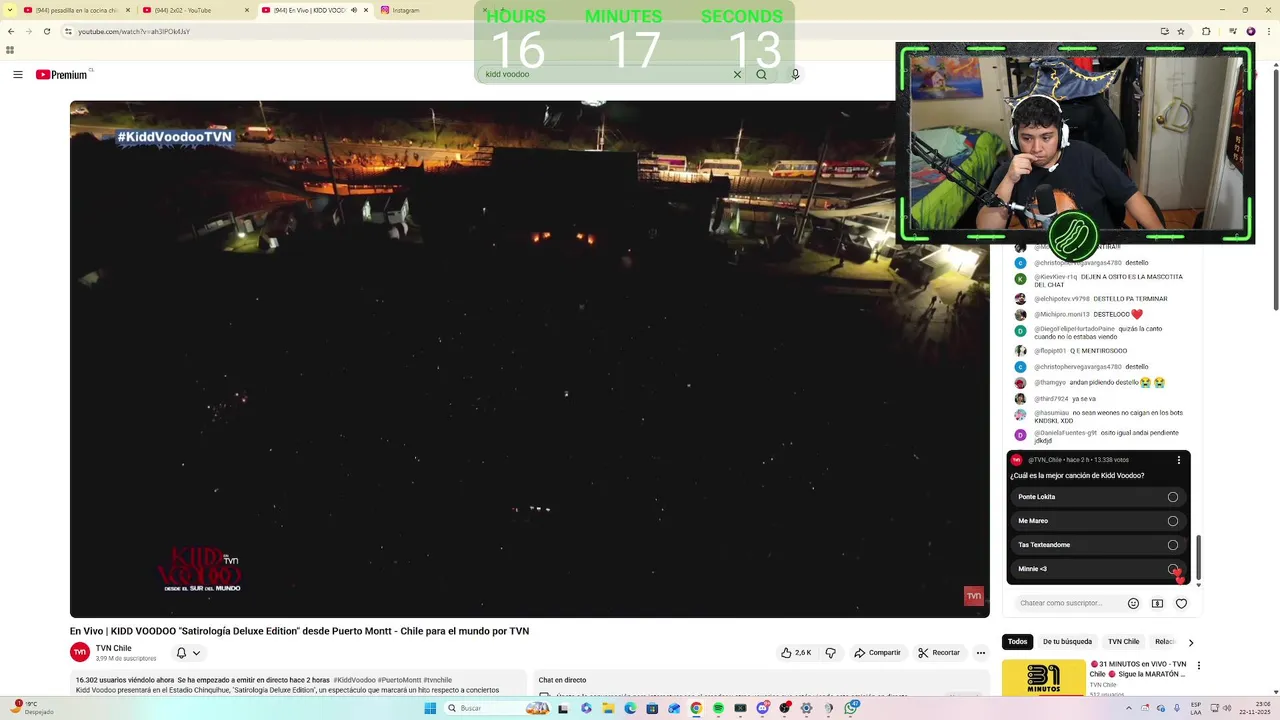This screenshot has width=1280, height=720.
Task: Open emoji picker in live chat
Action: click(1133, 603)
